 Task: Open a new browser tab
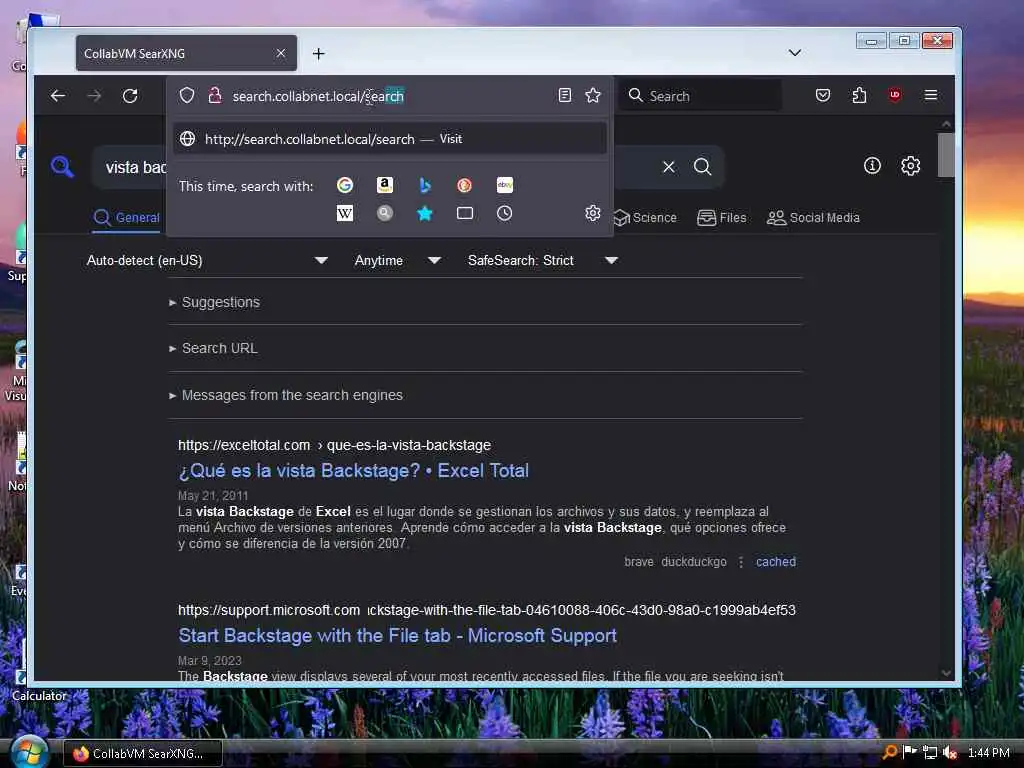tap(319, 54)
